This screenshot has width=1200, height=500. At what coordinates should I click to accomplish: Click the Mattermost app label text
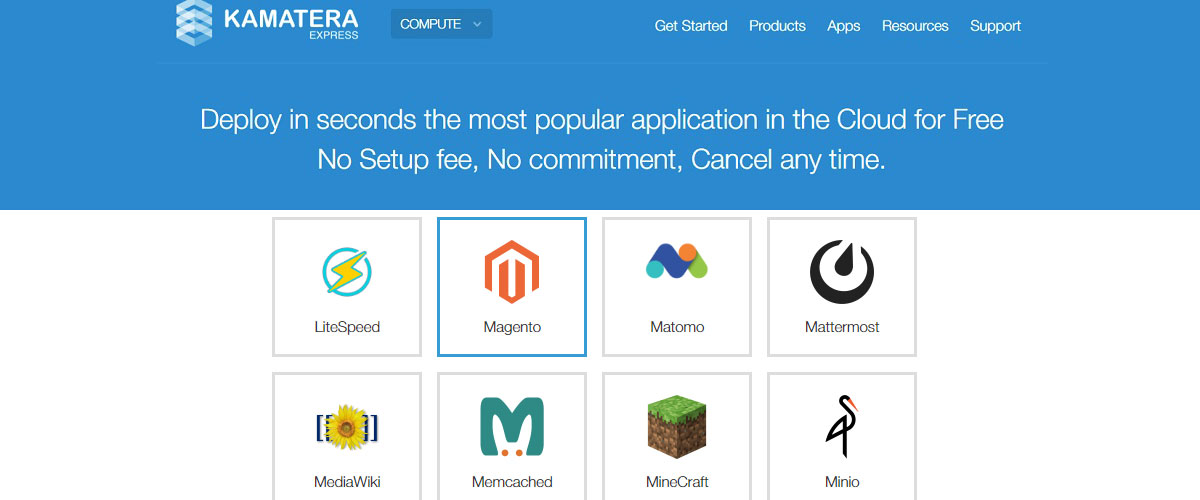tap(842, 327)
